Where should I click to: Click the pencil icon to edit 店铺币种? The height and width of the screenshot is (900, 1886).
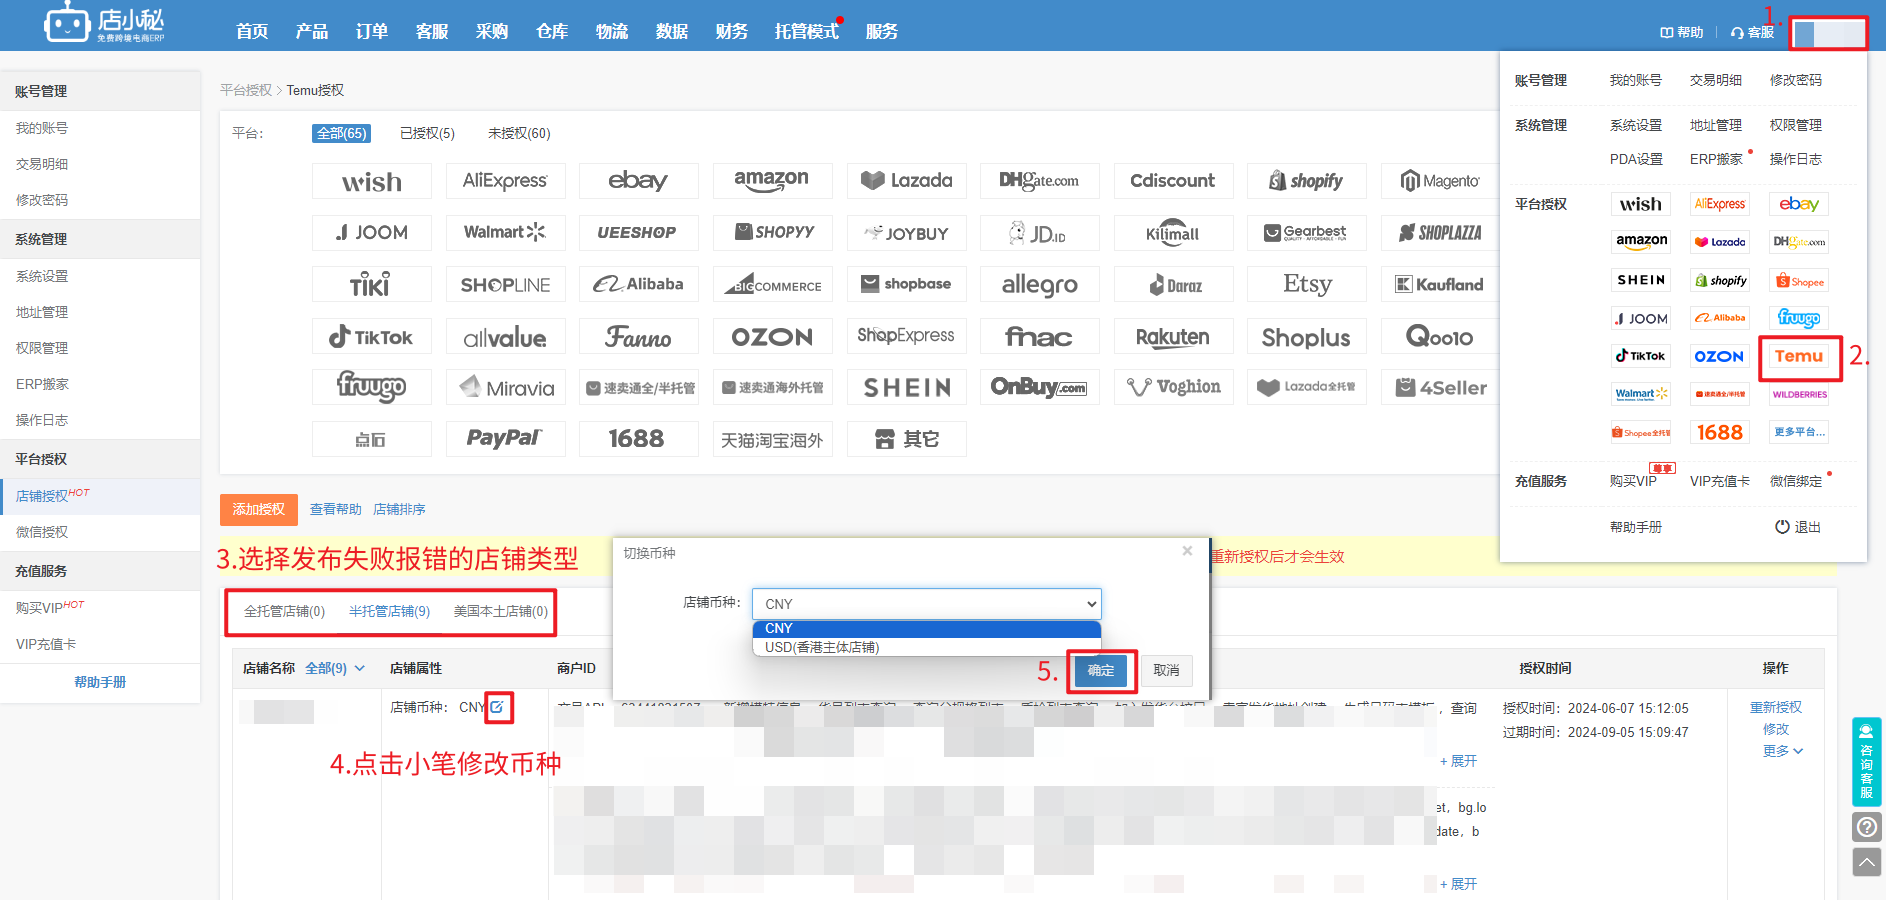pos(497,707)
